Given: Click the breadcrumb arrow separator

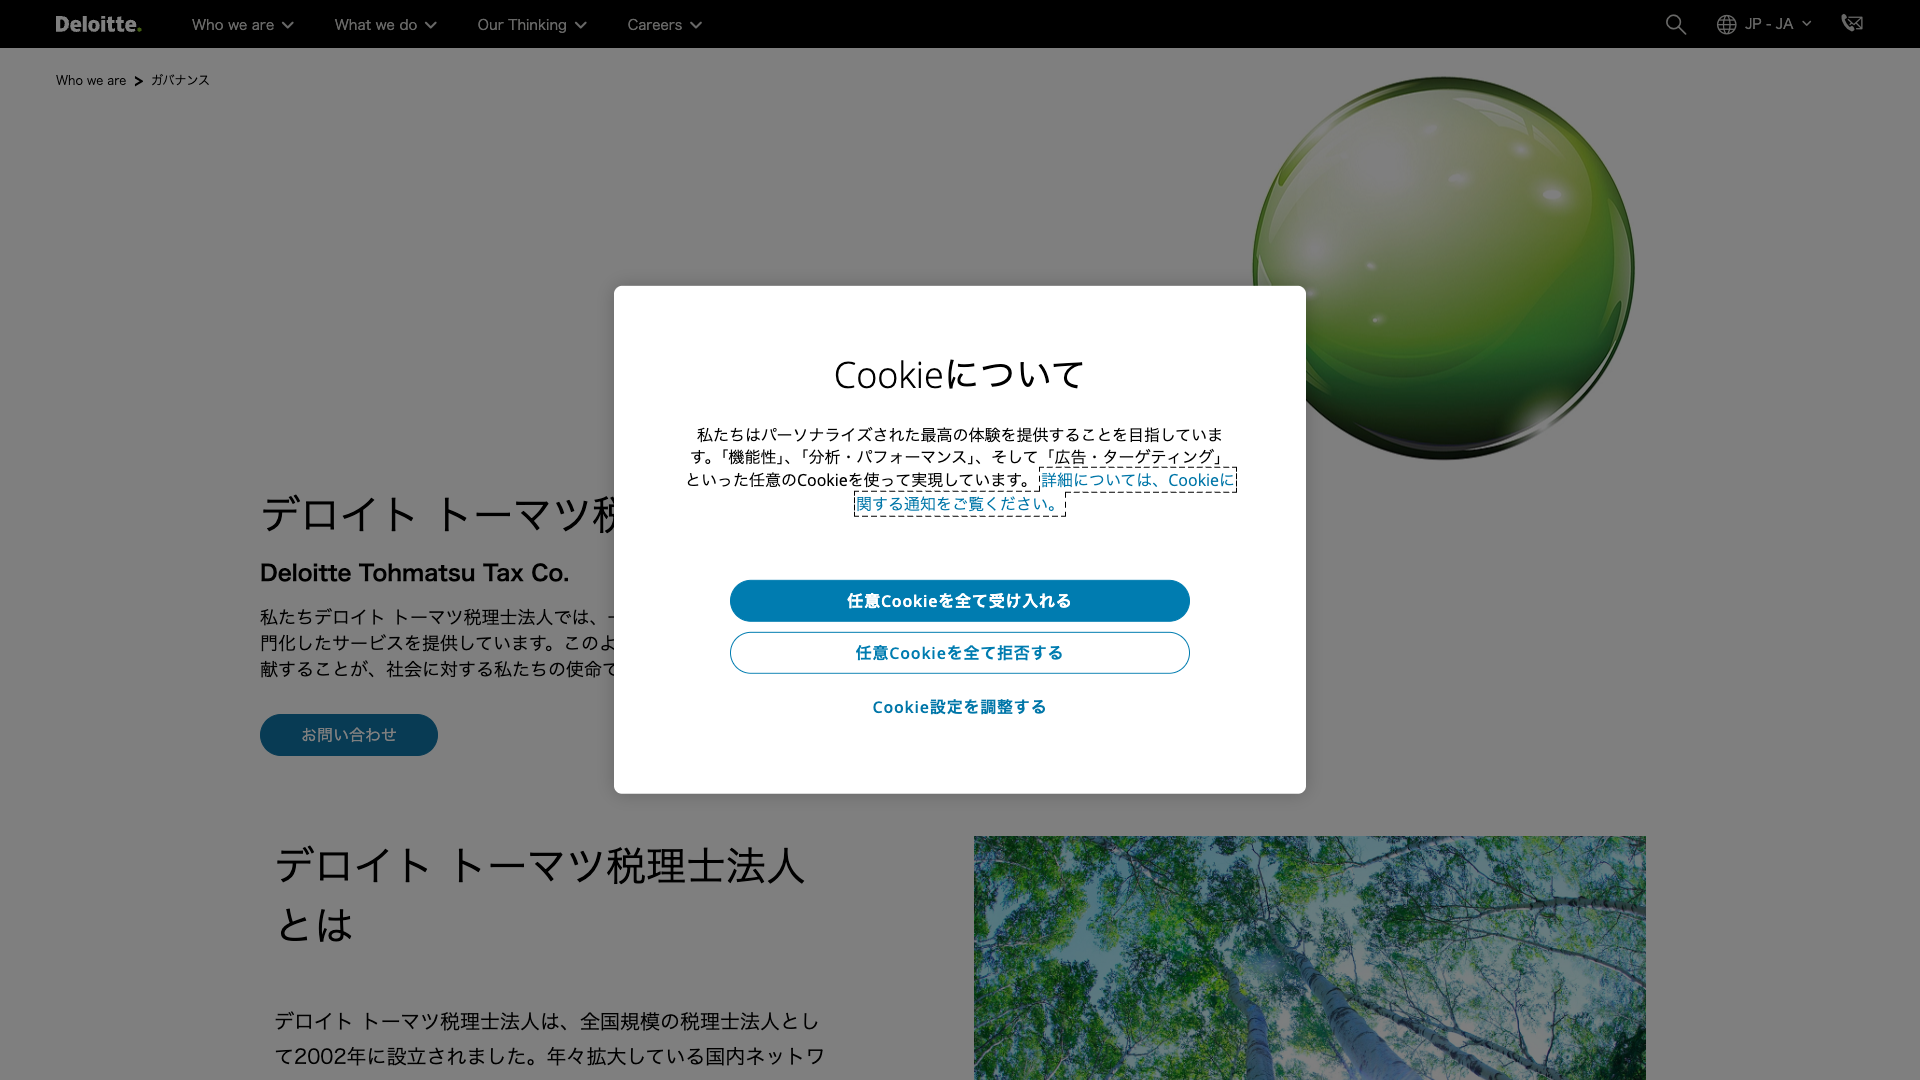Looking at the screenshot, I should [138, 81].
